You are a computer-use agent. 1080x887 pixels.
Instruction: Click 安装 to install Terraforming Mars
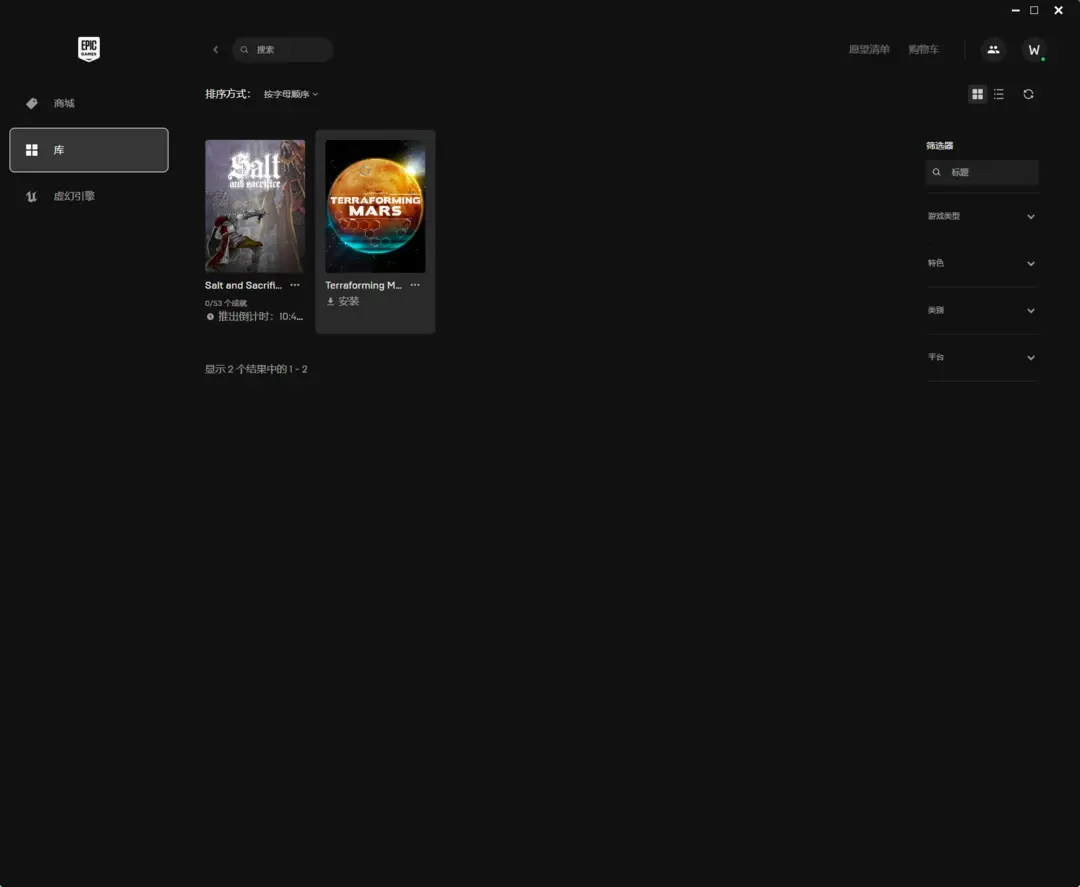pos(343,302)
